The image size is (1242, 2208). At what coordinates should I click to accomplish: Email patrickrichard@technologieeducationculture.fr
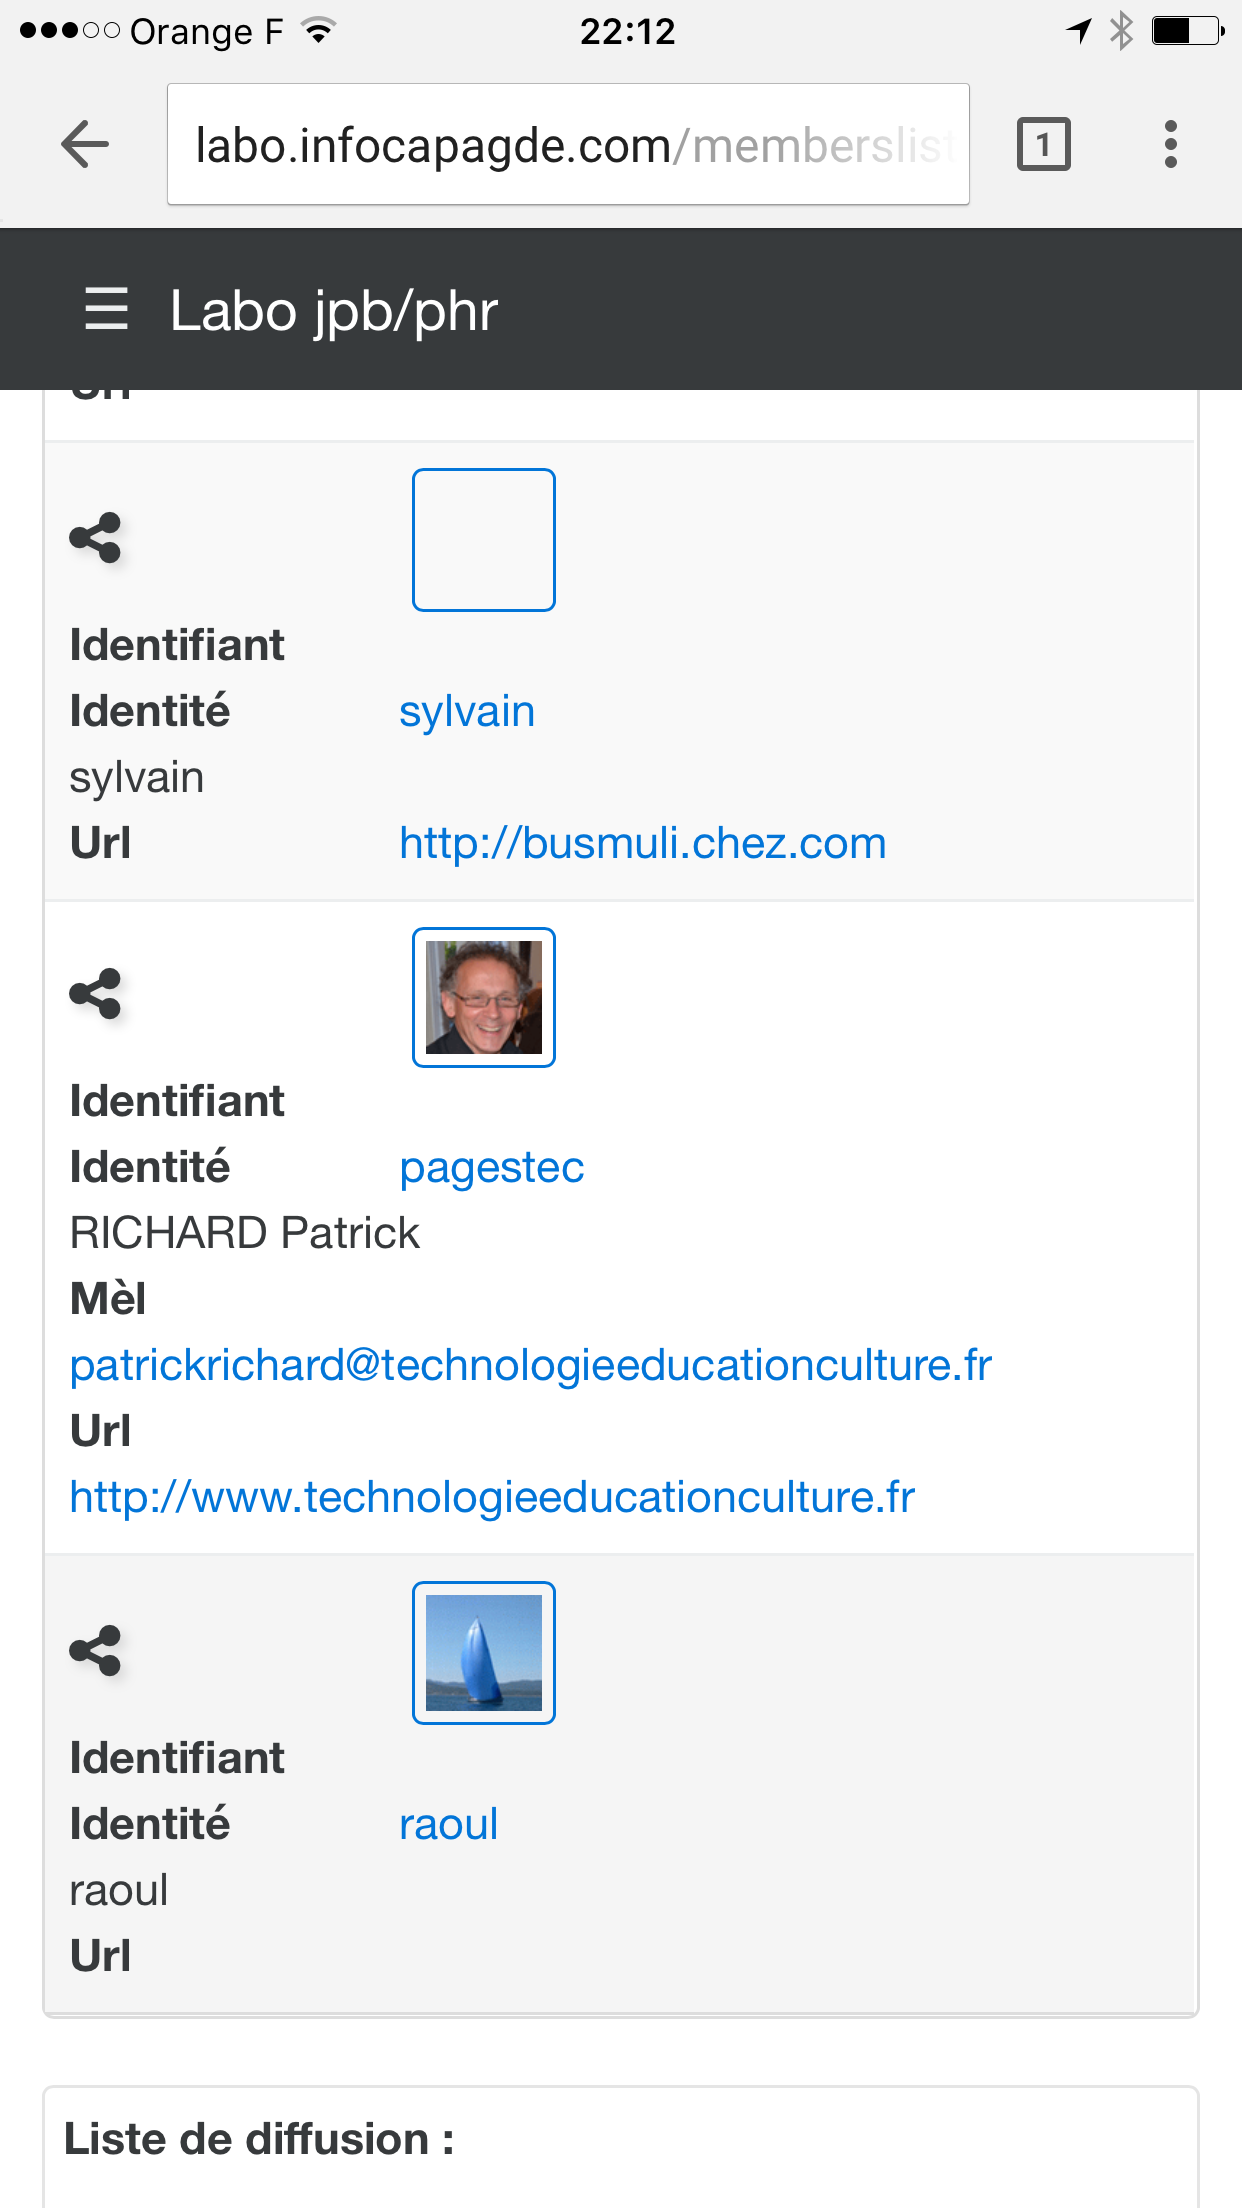point(531,1365)
